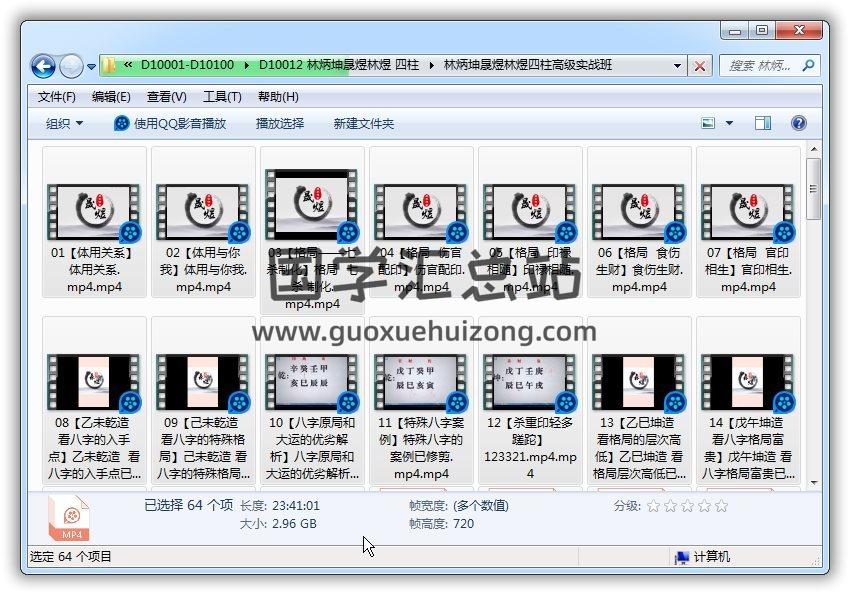The image size is (850, 595).
Task: Click 使用QQ影音播放 toolbar button
Action: pyautogui.click(x=170, y=124)
